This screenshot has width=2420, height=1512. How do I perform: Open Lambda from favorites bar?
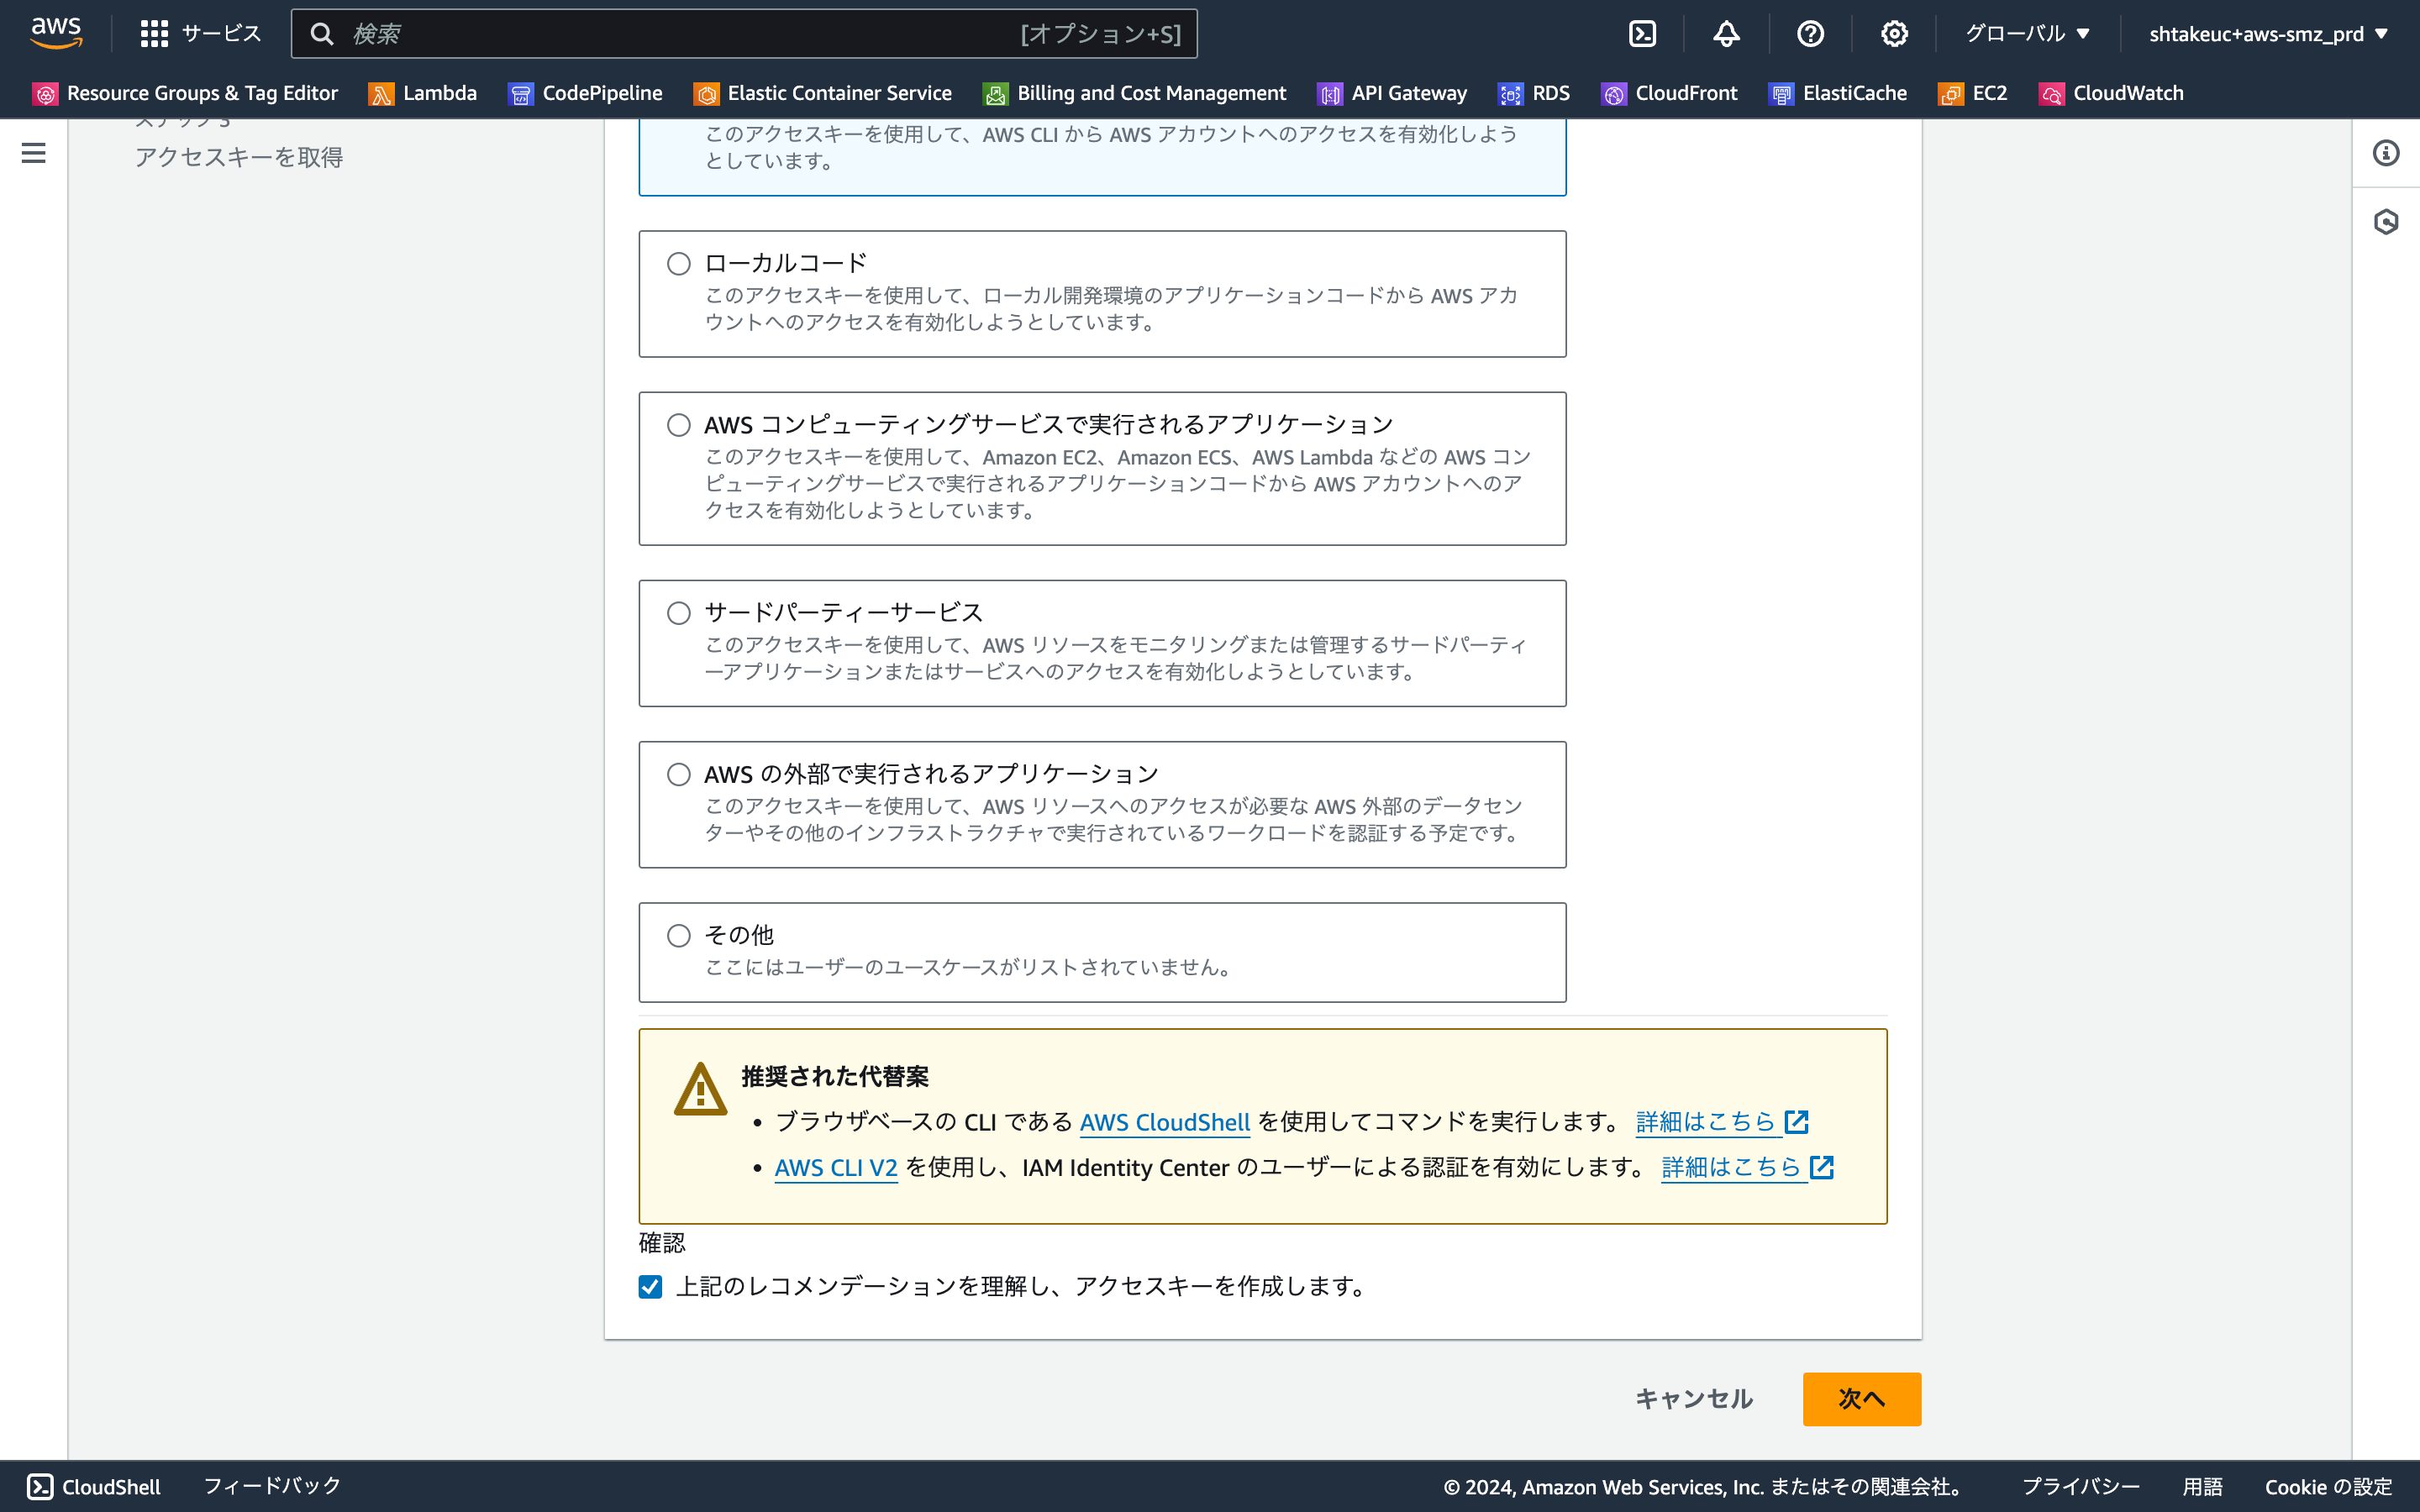point(423,94)
